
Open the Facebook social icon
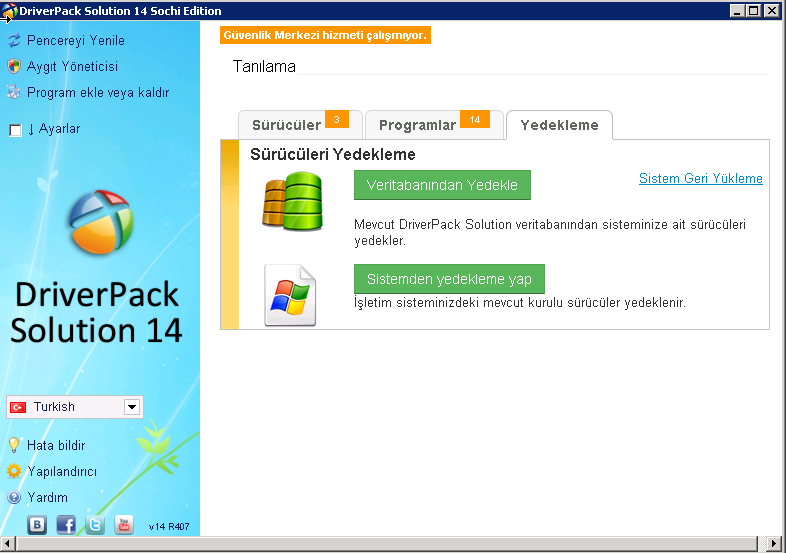(66, 525)
